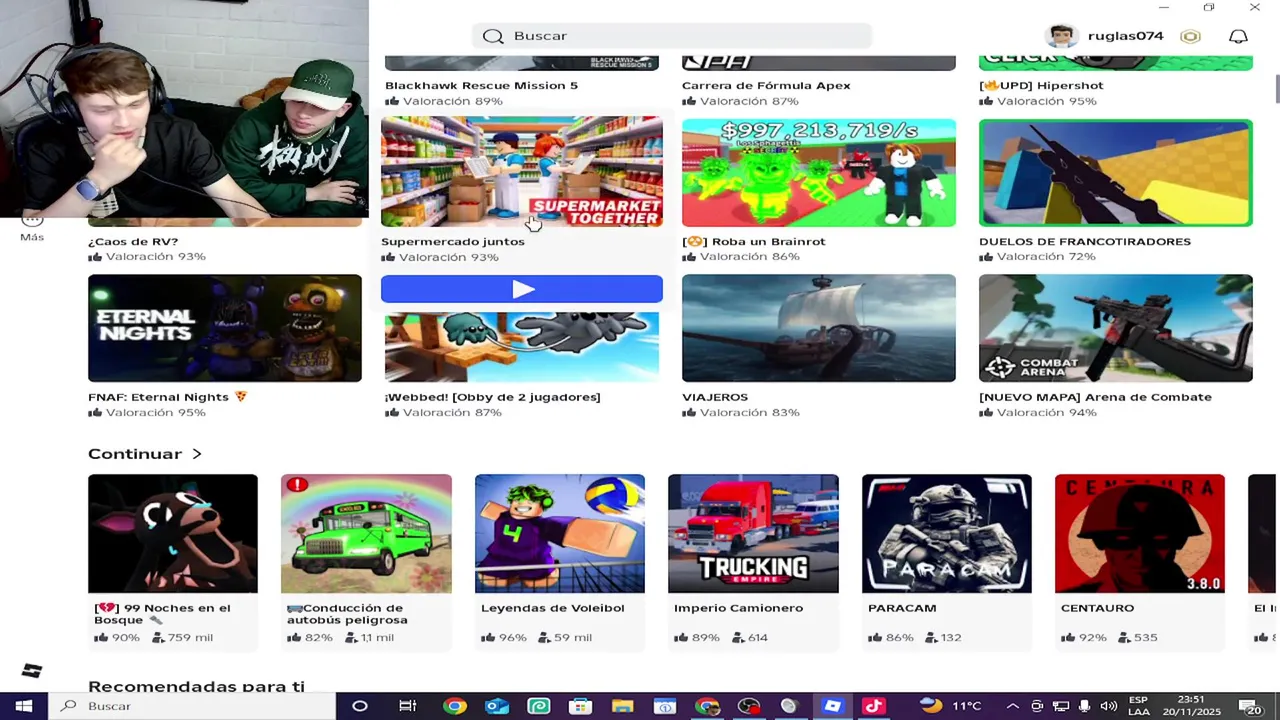Image resolution: width=1280 pixels, height=720 pixels.
Task: Click the search magnifier icon
Action: (x=493, y=36)
